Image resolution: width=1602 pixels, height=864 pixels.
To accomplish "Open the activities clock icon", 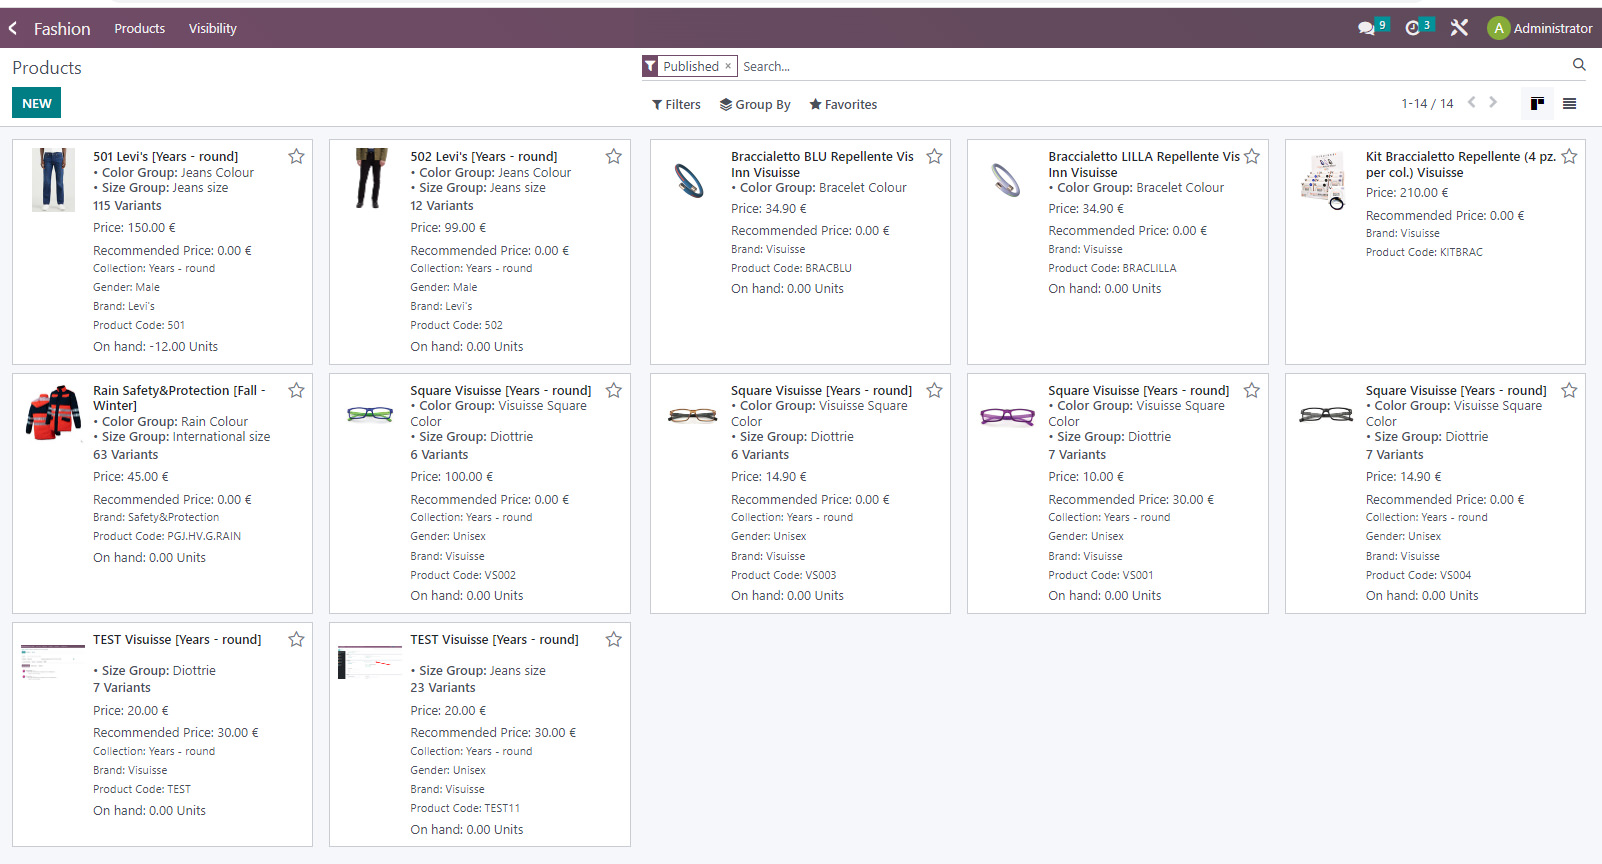I will (x=1412, y=29).
